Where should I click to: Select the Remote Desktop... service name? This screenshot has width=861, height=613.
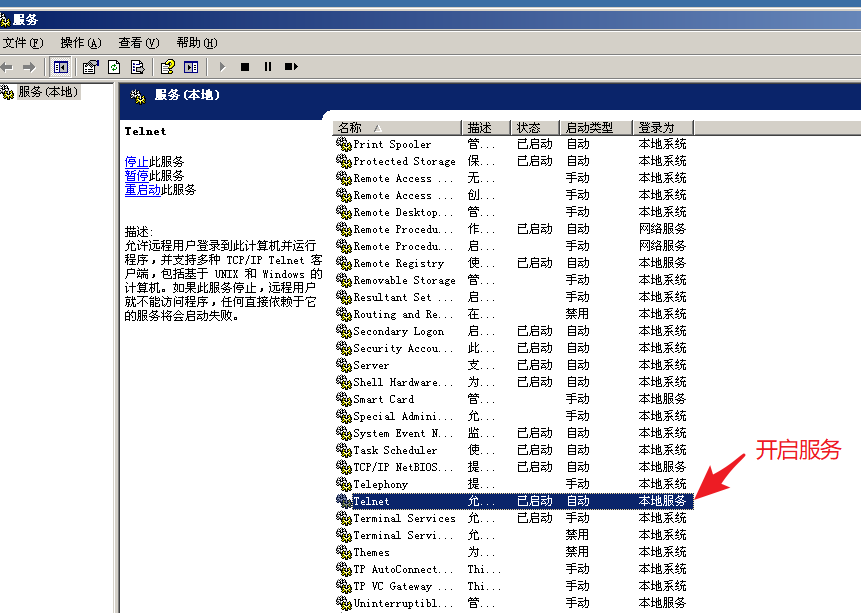403,213
